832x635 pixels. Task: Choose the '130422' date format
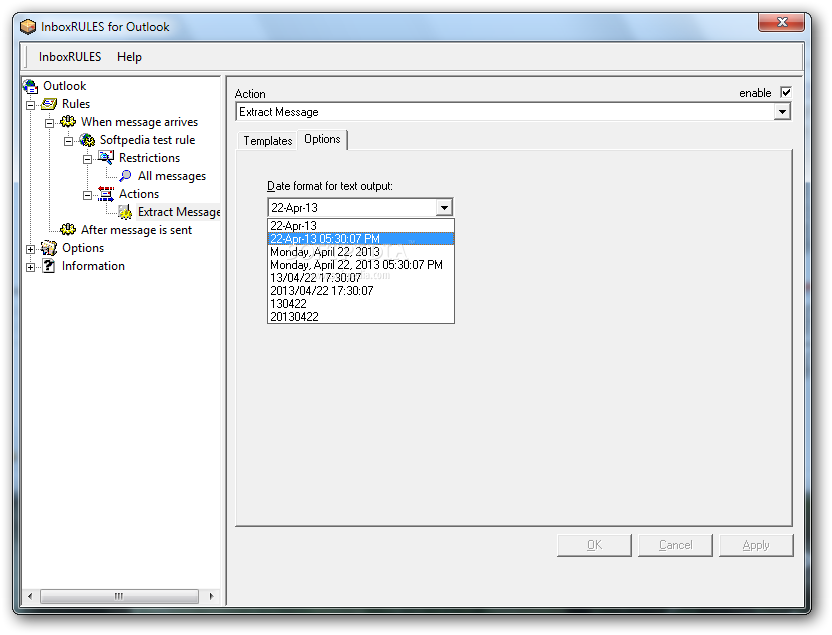pos(361,304)
